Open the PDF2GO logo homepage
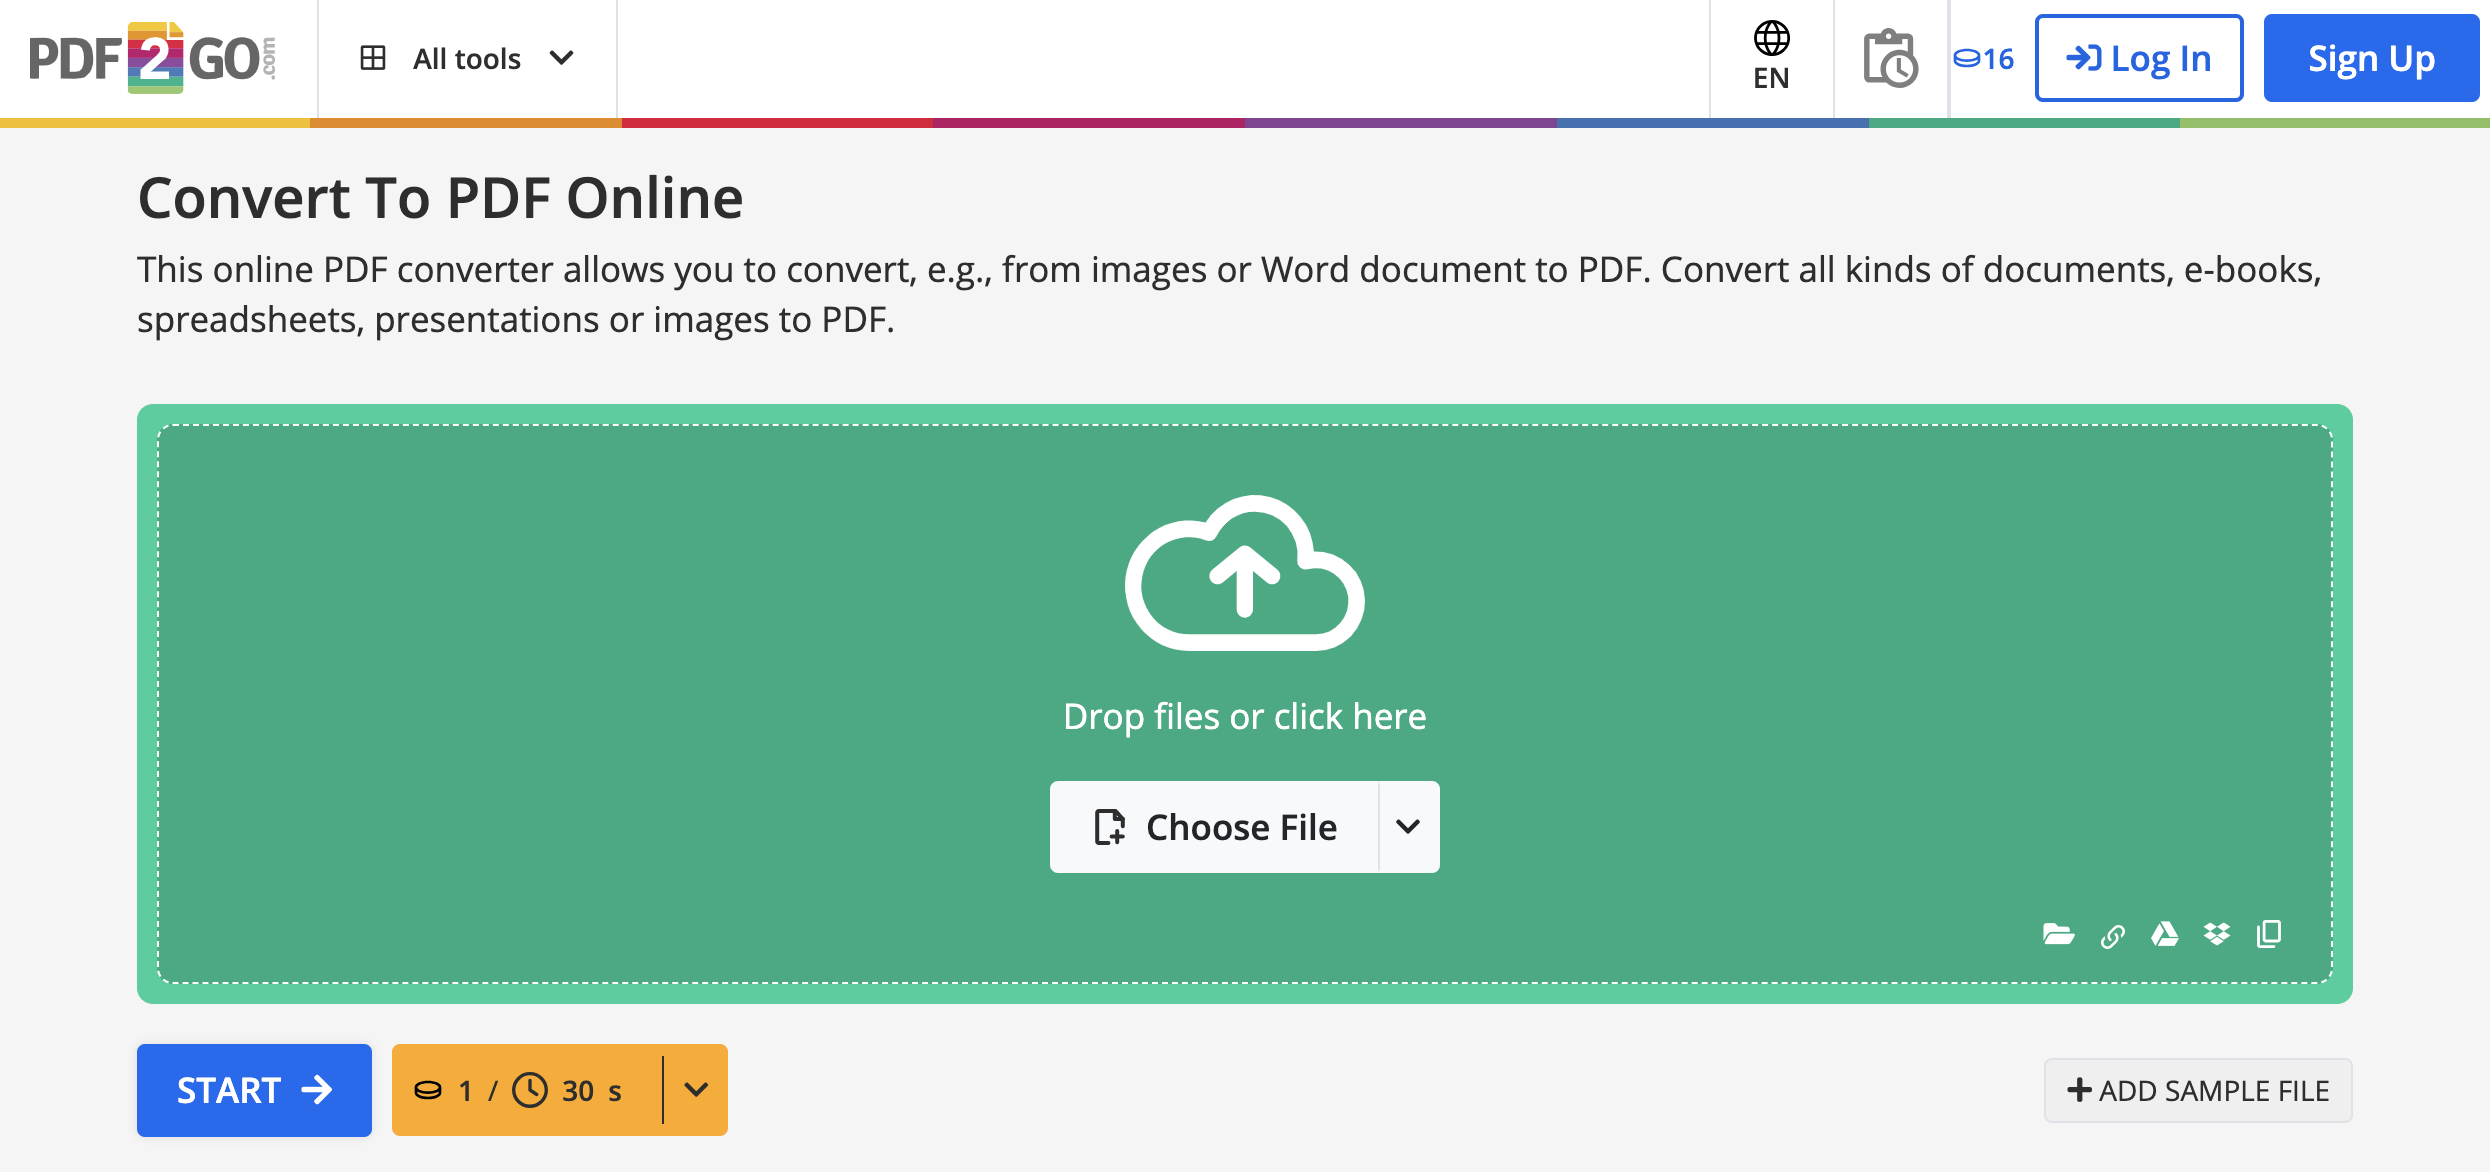Image resolution: width=2490 pixels, height=1172 pixels. (x=152, y=58)
